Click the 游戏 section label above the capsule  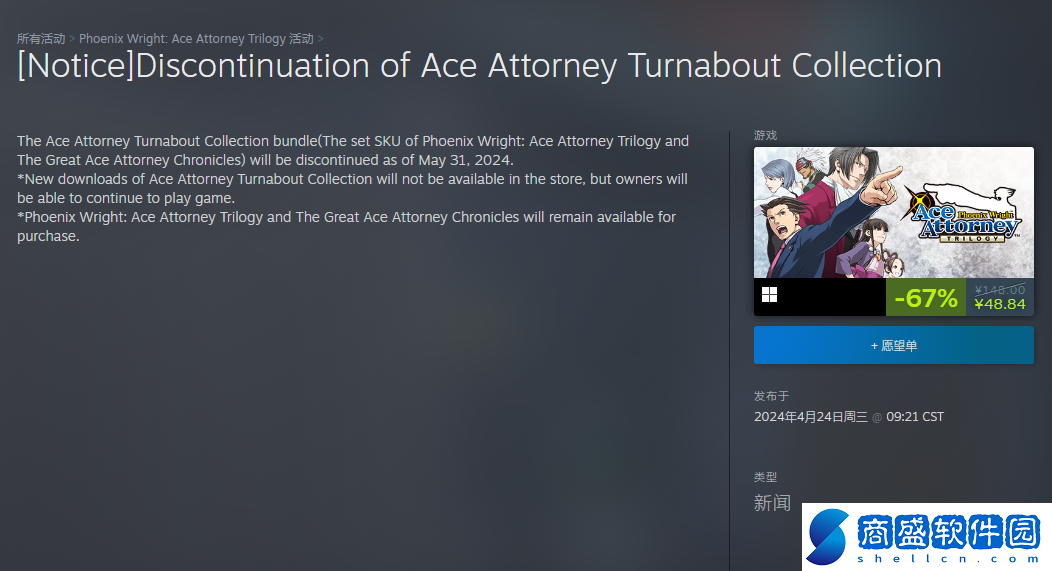765,135
